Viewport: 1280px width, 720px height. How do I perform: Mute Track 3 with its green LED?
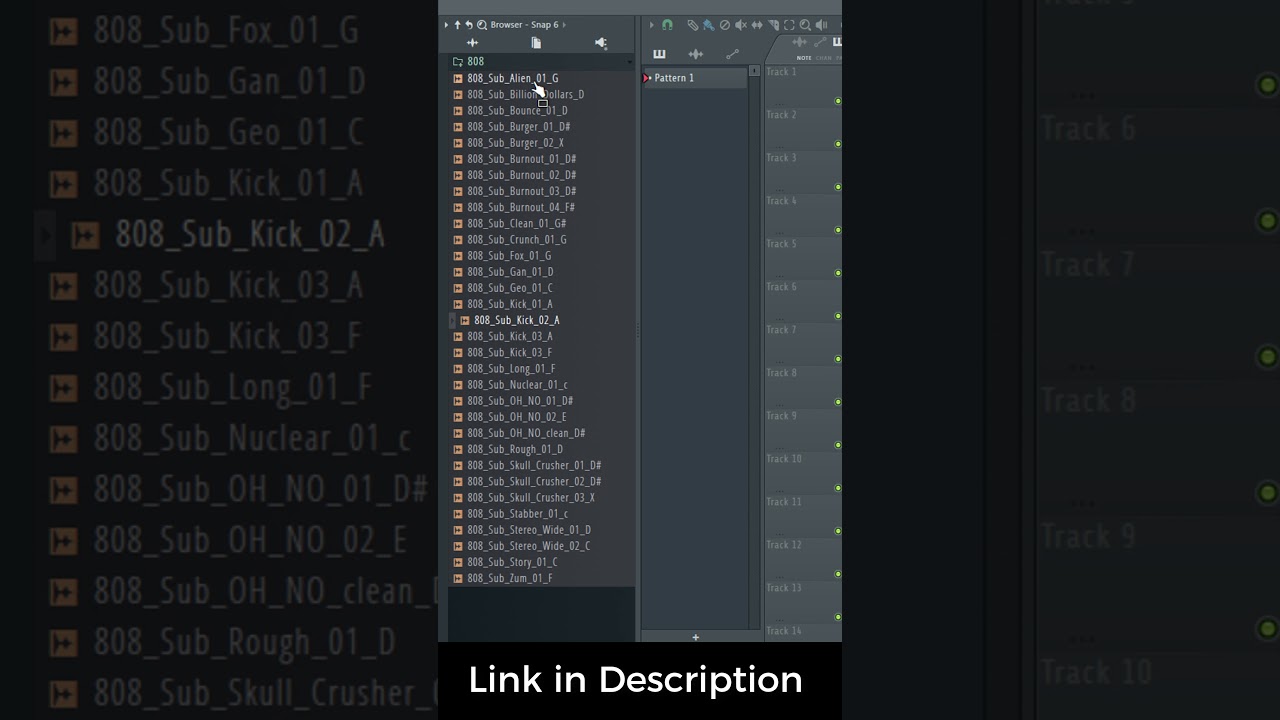838,187
